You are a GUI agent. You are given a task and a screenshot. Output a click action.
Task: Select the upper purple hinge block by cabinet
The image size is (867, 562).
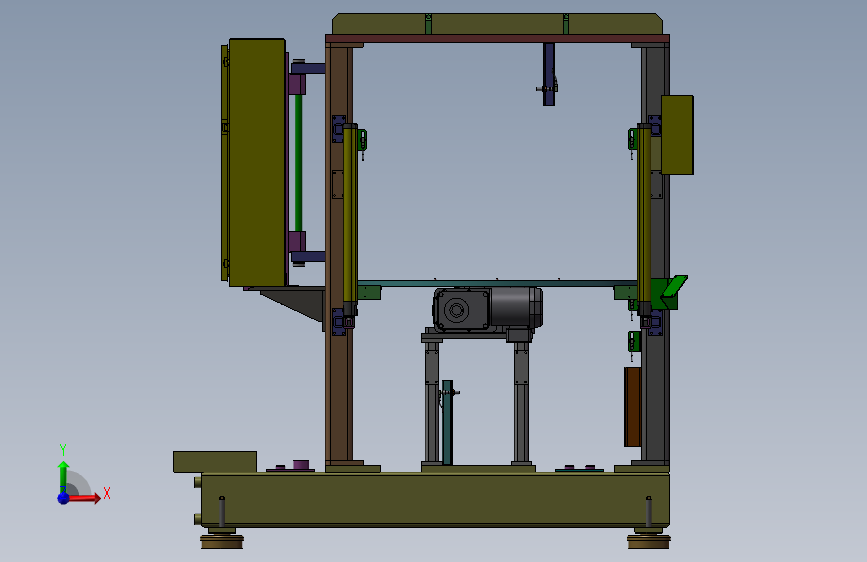pyautogui.click(x=296, y=84)
